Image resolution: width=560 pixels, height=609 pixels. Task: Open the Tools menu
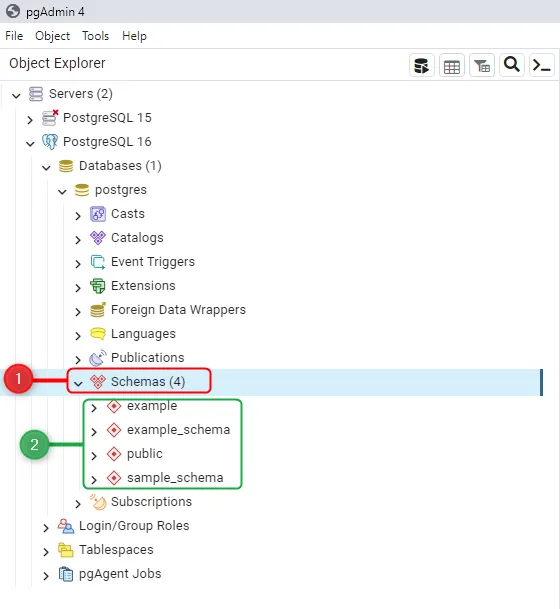click(x=96, y=36)
